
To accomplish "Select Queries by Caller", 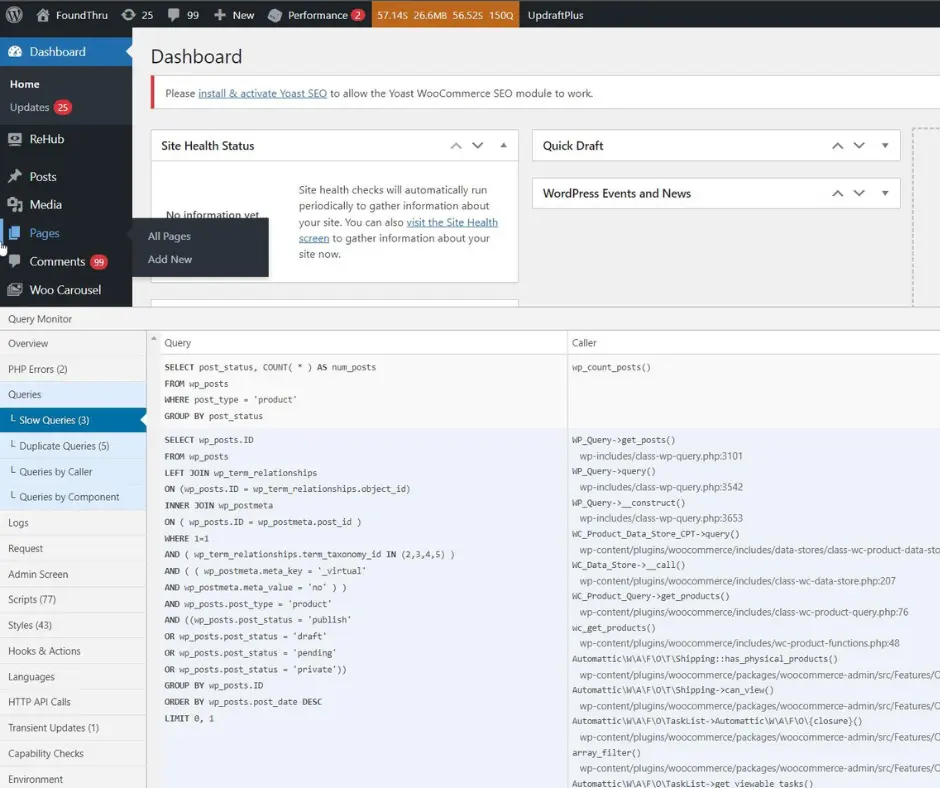I will tap(73, 472).
